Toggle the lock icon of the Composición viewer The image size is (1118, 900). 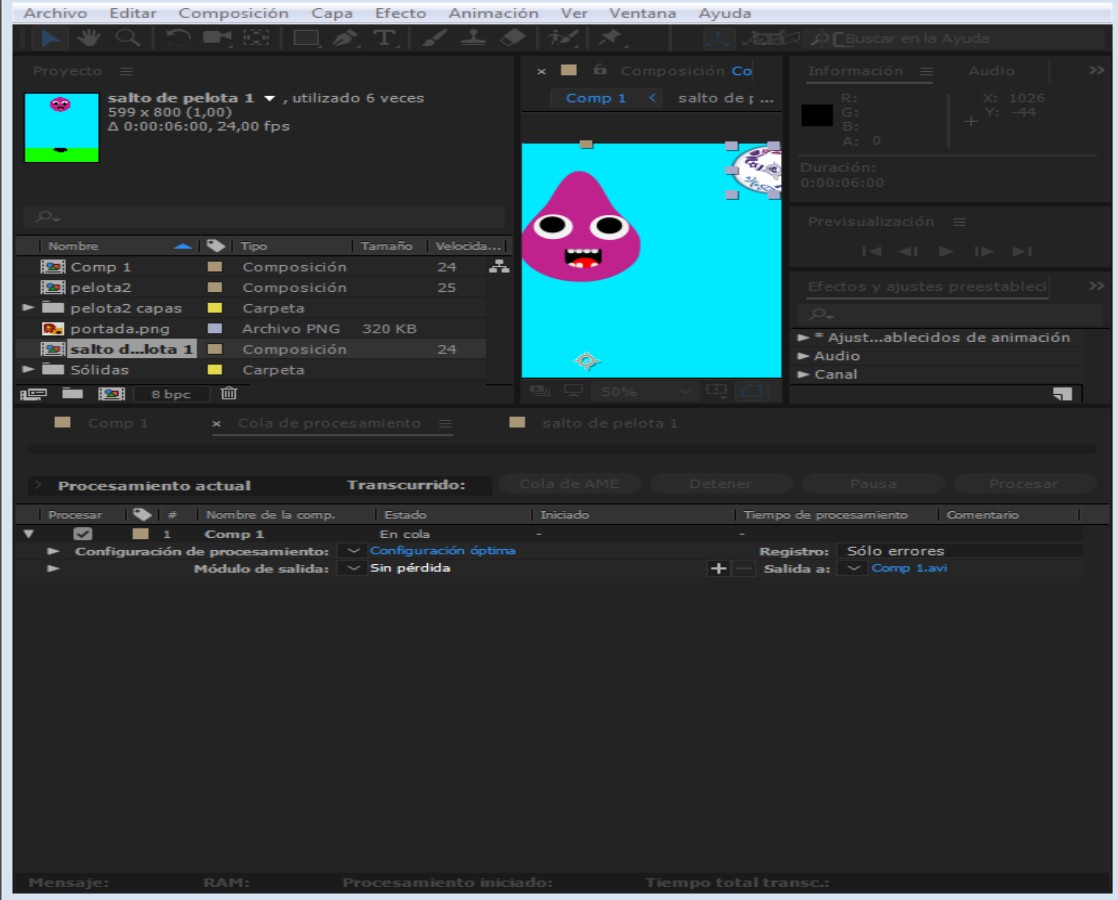tap(600, 70)
